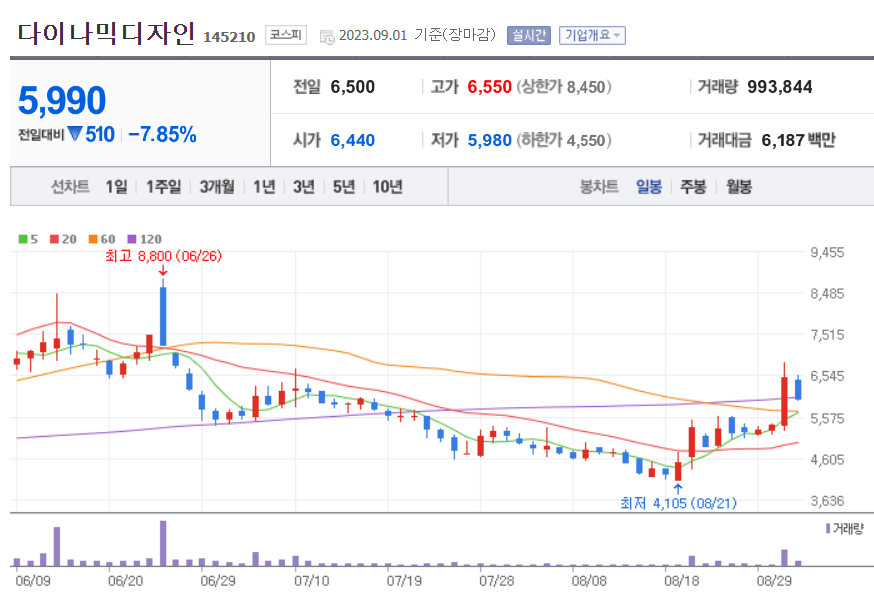Click the tallest volume bar near 06/26

point(163,544)
